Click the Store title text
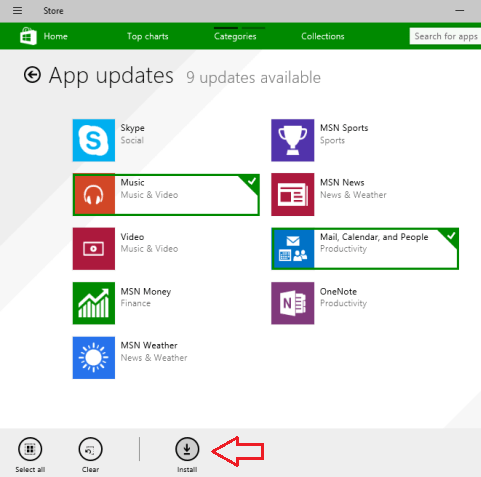The height and width of the screenshot is (477, 481). [x=53, y=11]
